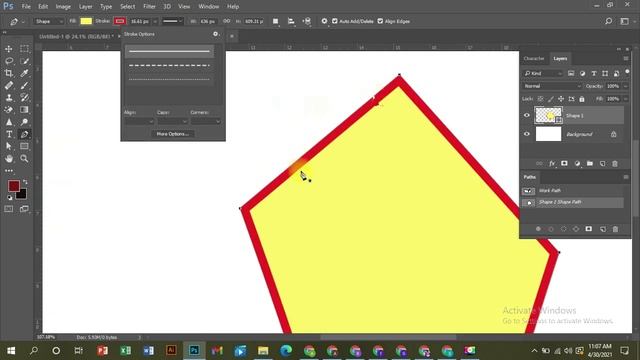
Task: Toggle the Auto Add/Delete checkbox
Action: [335, 21]
